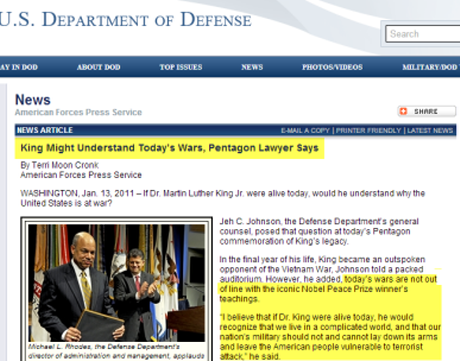The width and height of the screenshot is (460, 361).
Task: Click the 'News' page heading
Action: 33,100
